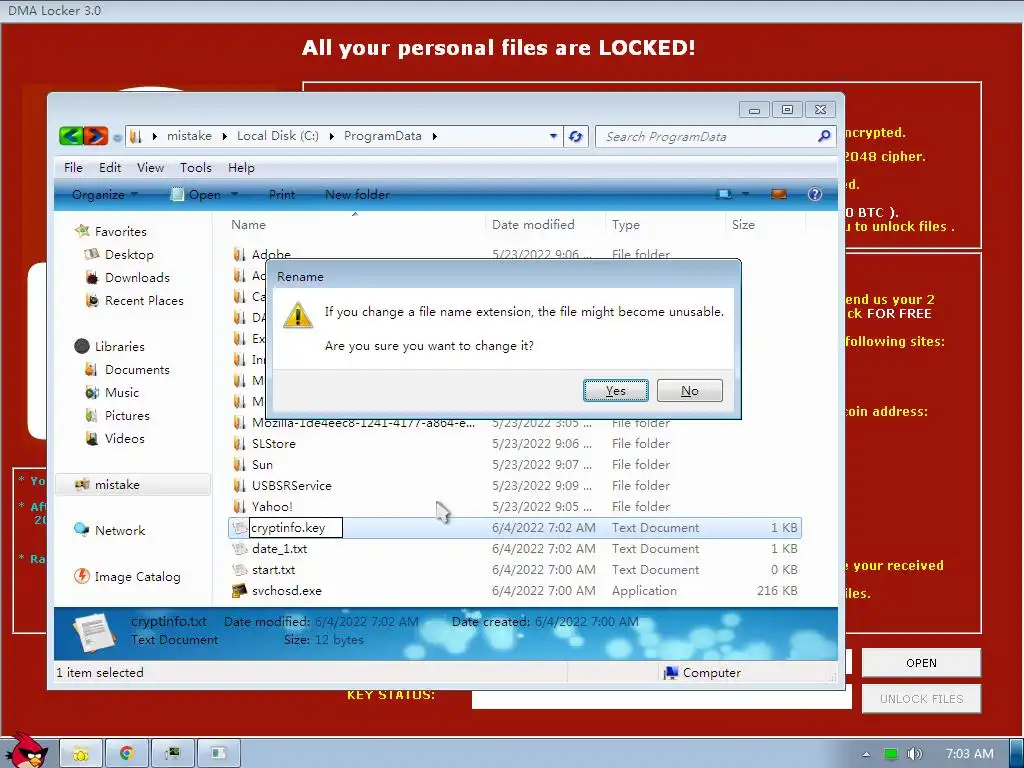
Task: Click Local Disk (C:) breadcrumb
Action: pos(278,136)
